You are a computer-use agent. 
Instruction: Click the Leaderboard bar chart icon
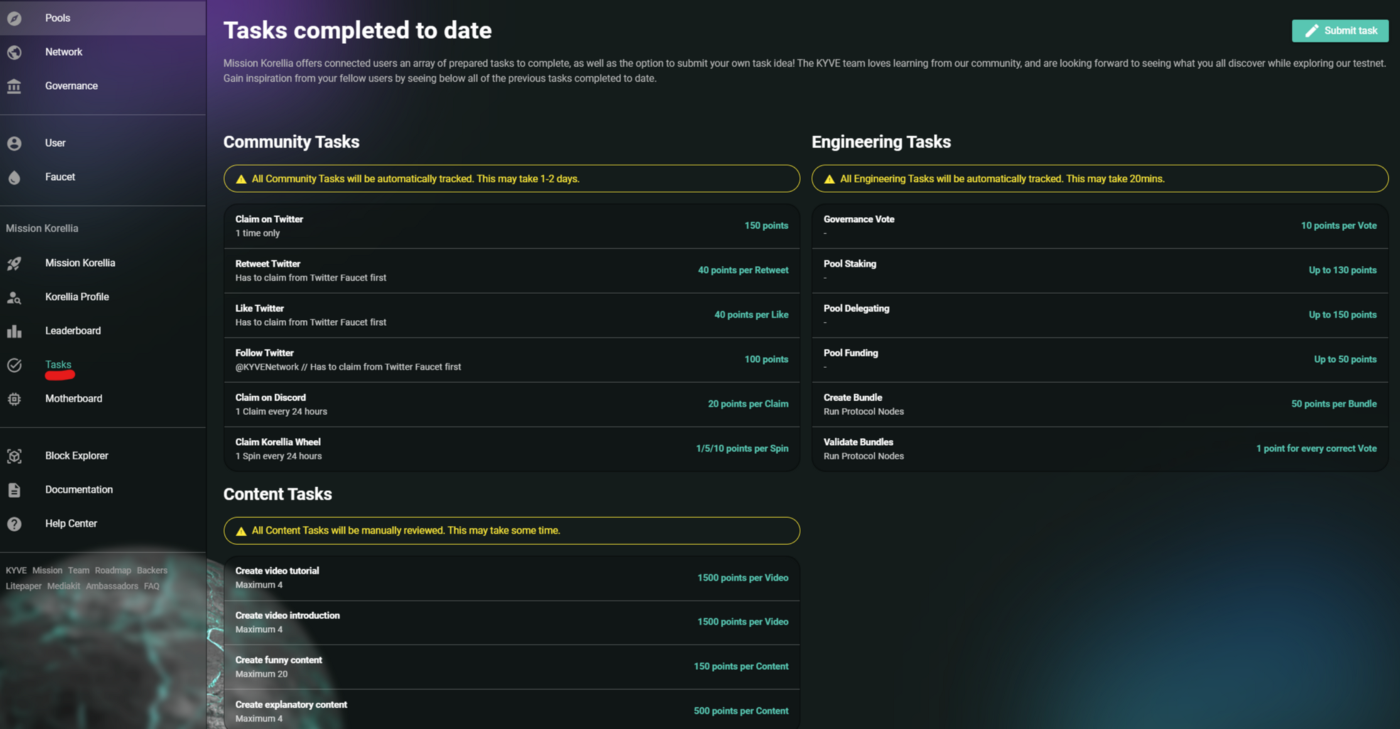pos(14,331)
